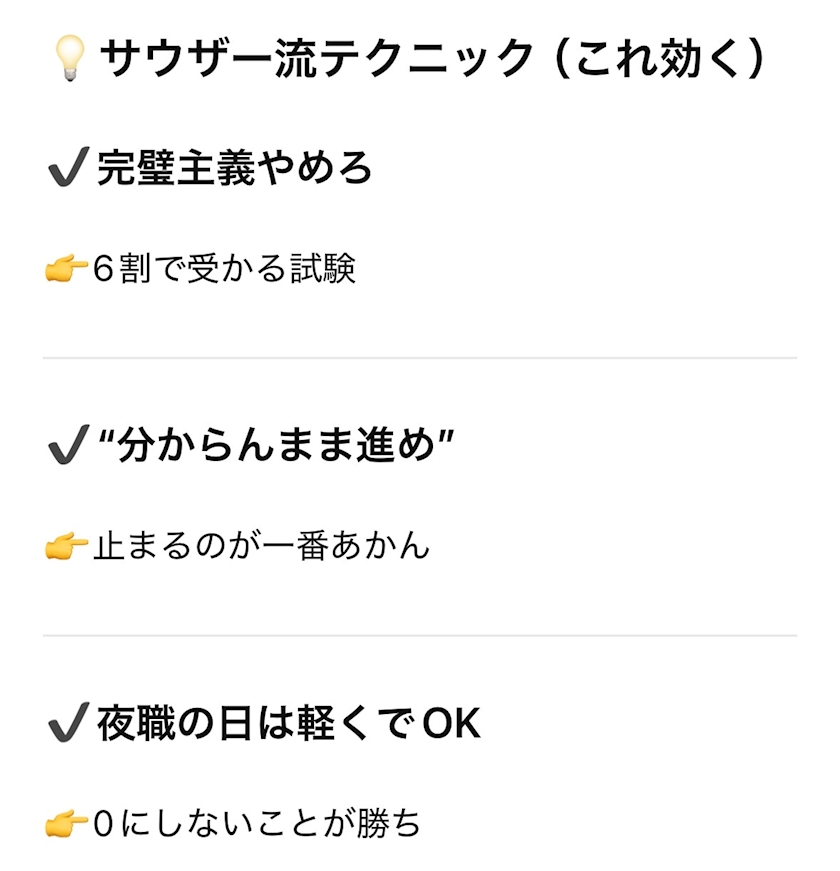
Task: Select the サウザー流テクニック title text
Action: tap(318, 60)
